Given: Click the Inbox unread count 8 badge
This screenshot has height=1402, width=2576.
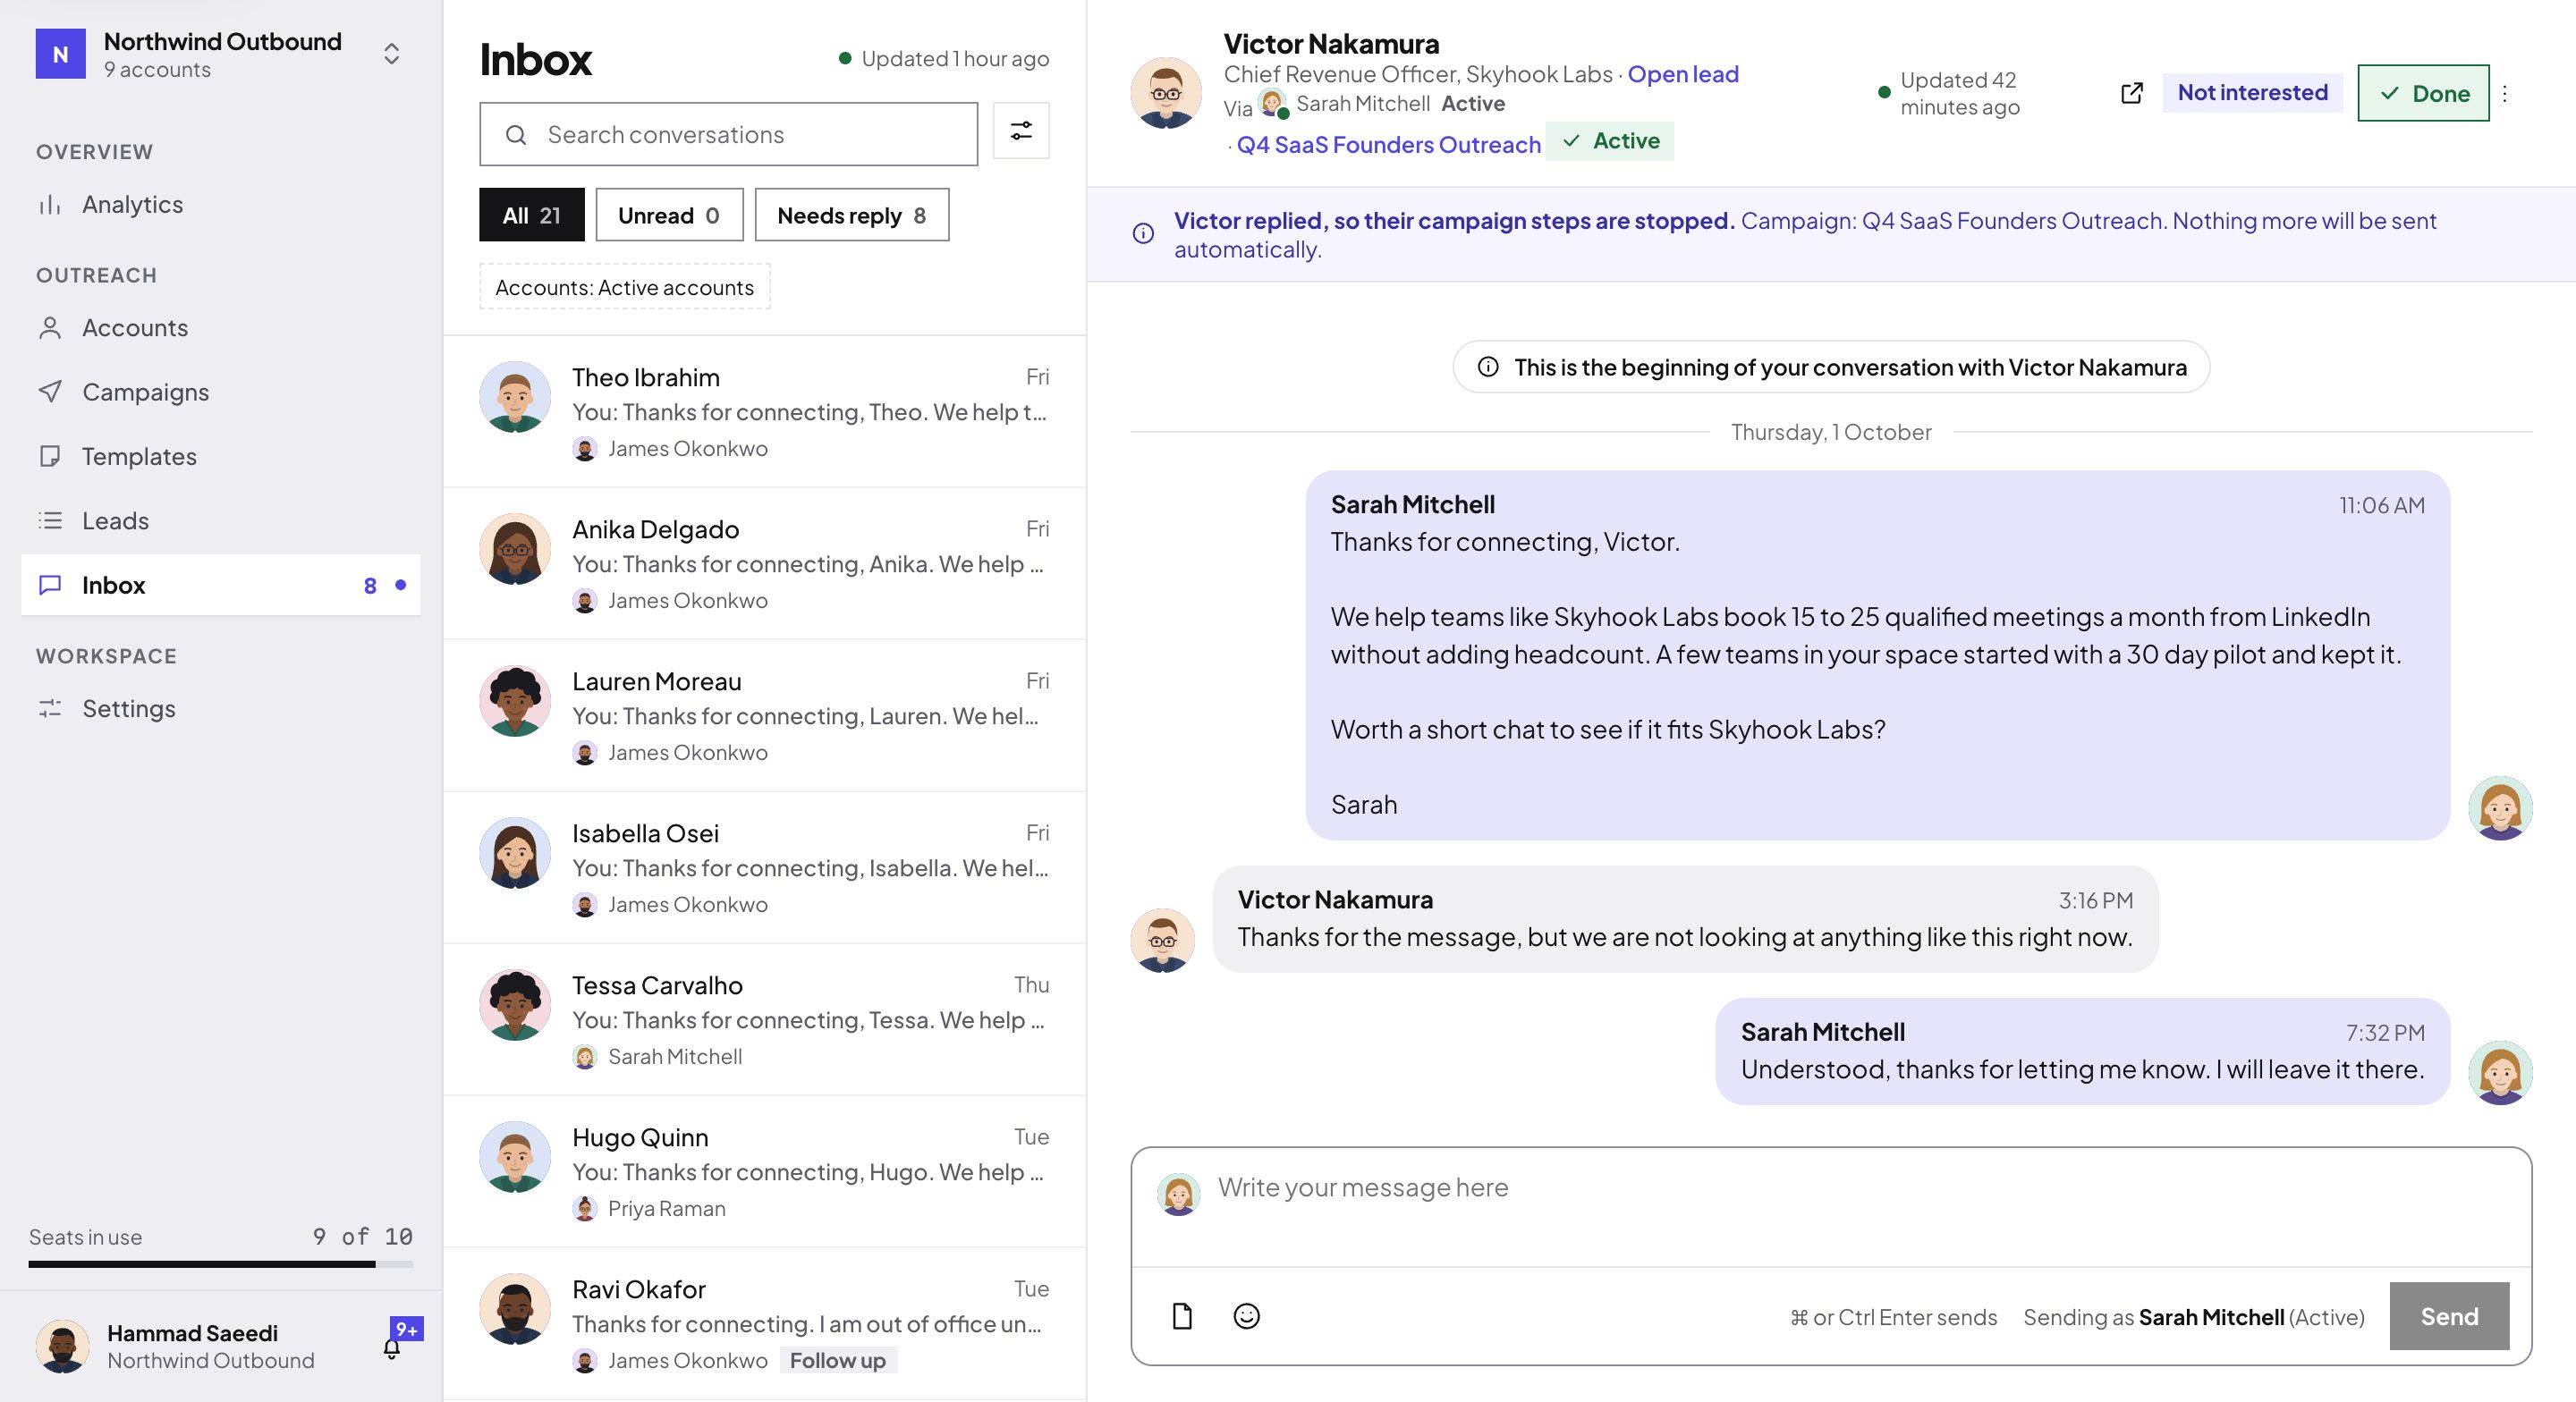Looking at the screenshot, I should (370, 586).
